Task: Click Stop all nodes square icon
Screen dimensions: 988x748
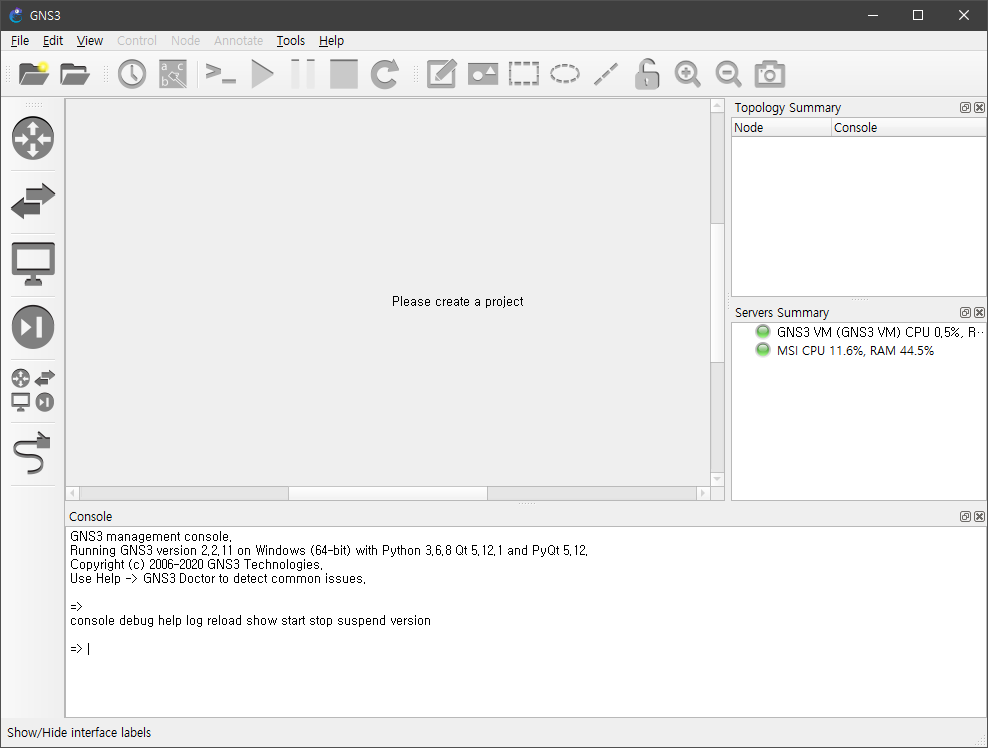Action: (x=344, y=74)
